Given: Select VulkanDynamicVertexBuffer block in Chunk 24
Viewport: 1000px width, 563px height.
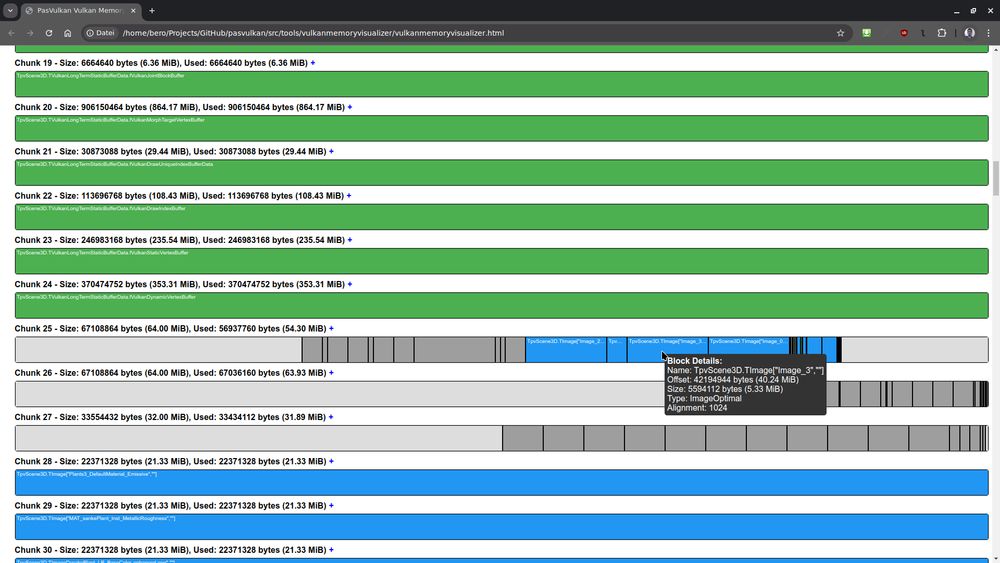Looking at the screenshot, I should (501, 305).
